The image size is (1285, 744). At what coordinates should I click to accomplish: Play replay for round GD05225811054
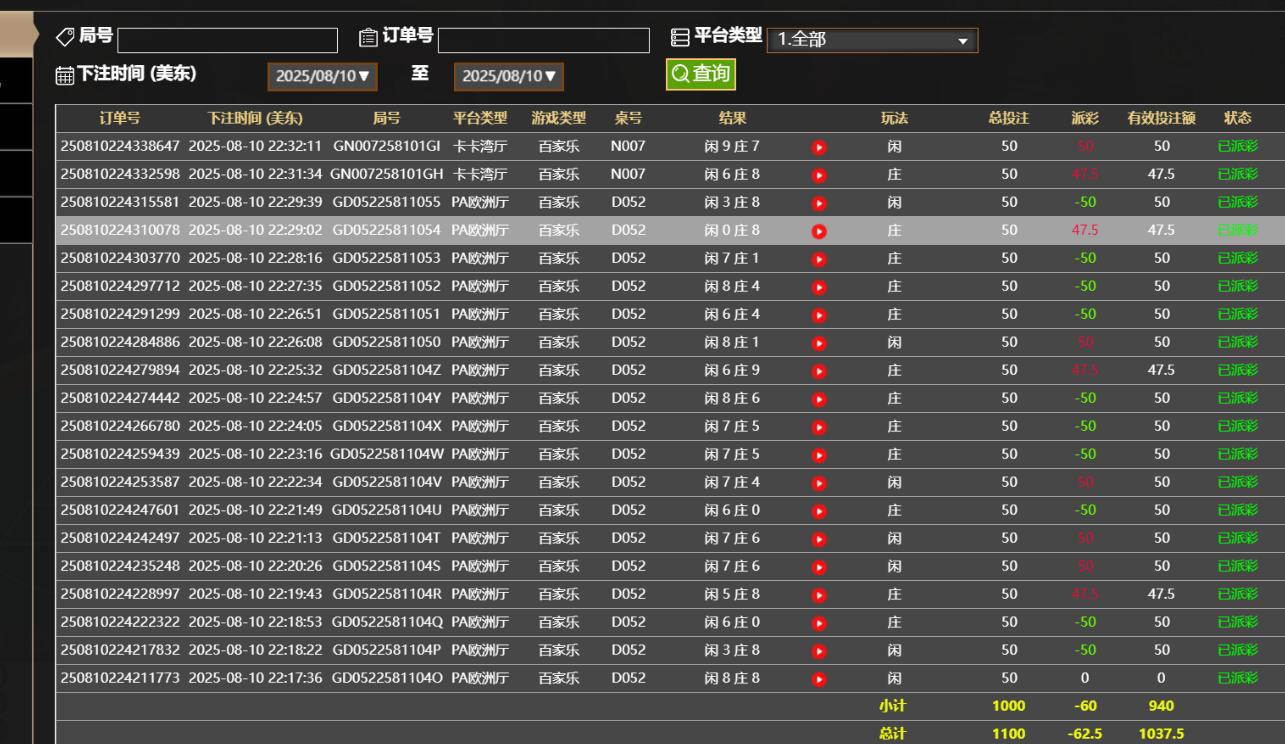click(819, 231)
